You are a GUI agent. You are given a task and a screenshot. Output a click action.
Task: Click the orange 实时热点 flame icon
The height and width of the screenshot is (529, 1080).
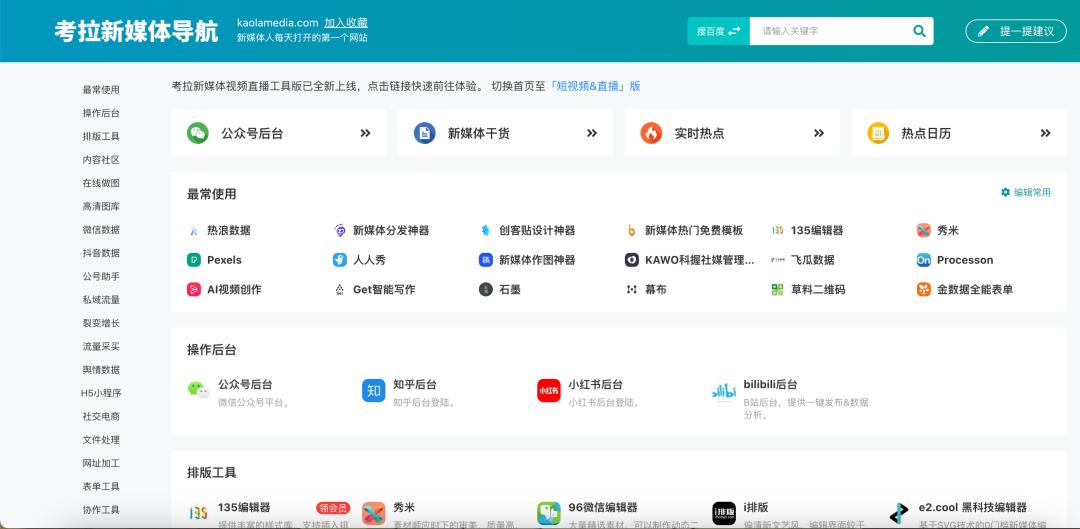pyautogui.click(x=651, y=133)
